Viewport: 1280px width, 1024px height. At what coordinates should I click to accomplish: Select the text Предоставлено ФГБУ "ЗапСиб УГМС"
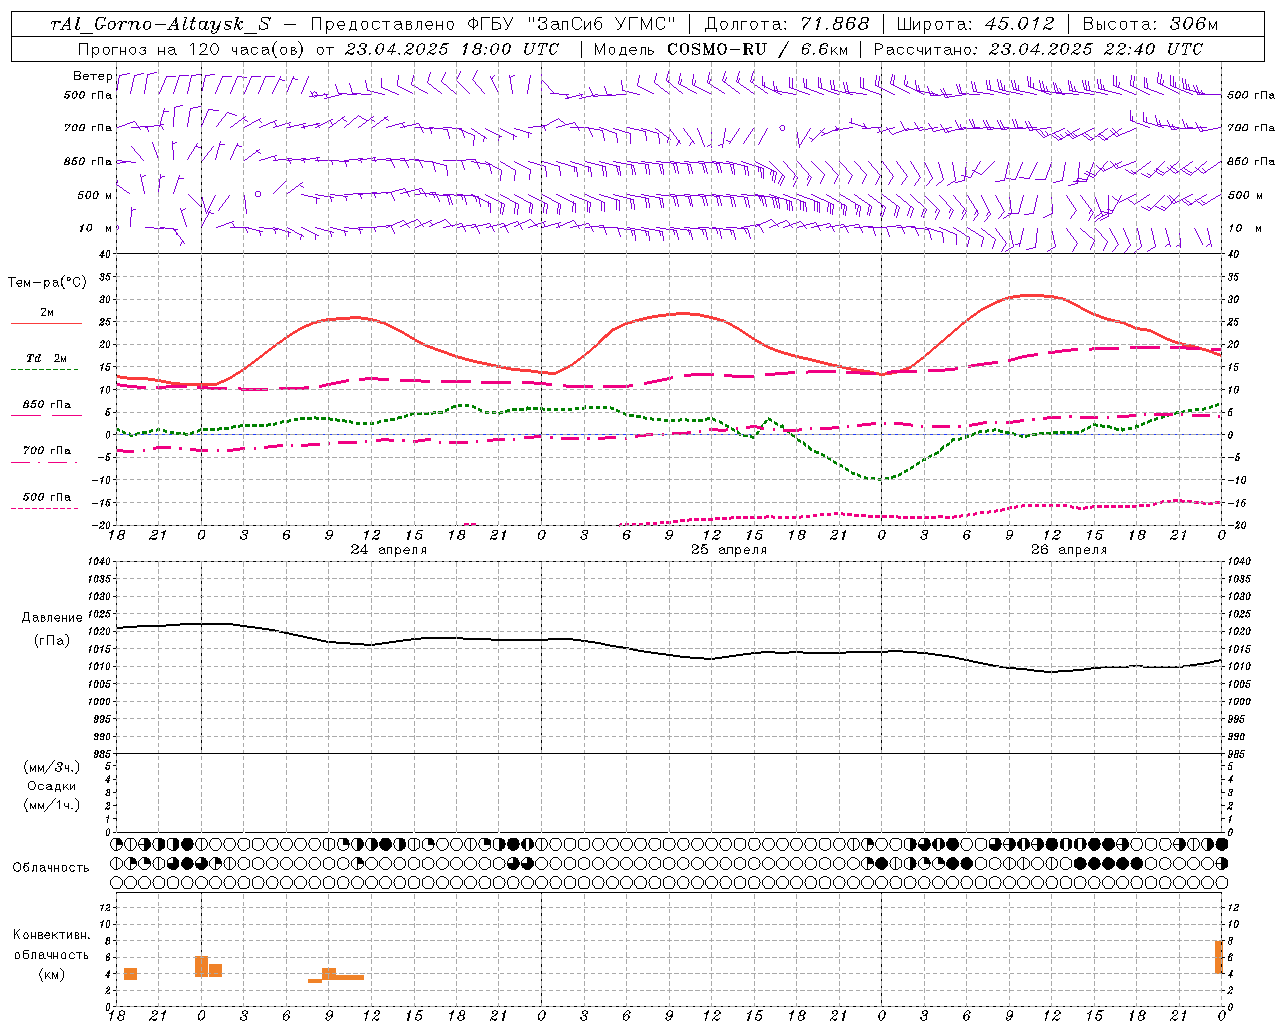493,24
